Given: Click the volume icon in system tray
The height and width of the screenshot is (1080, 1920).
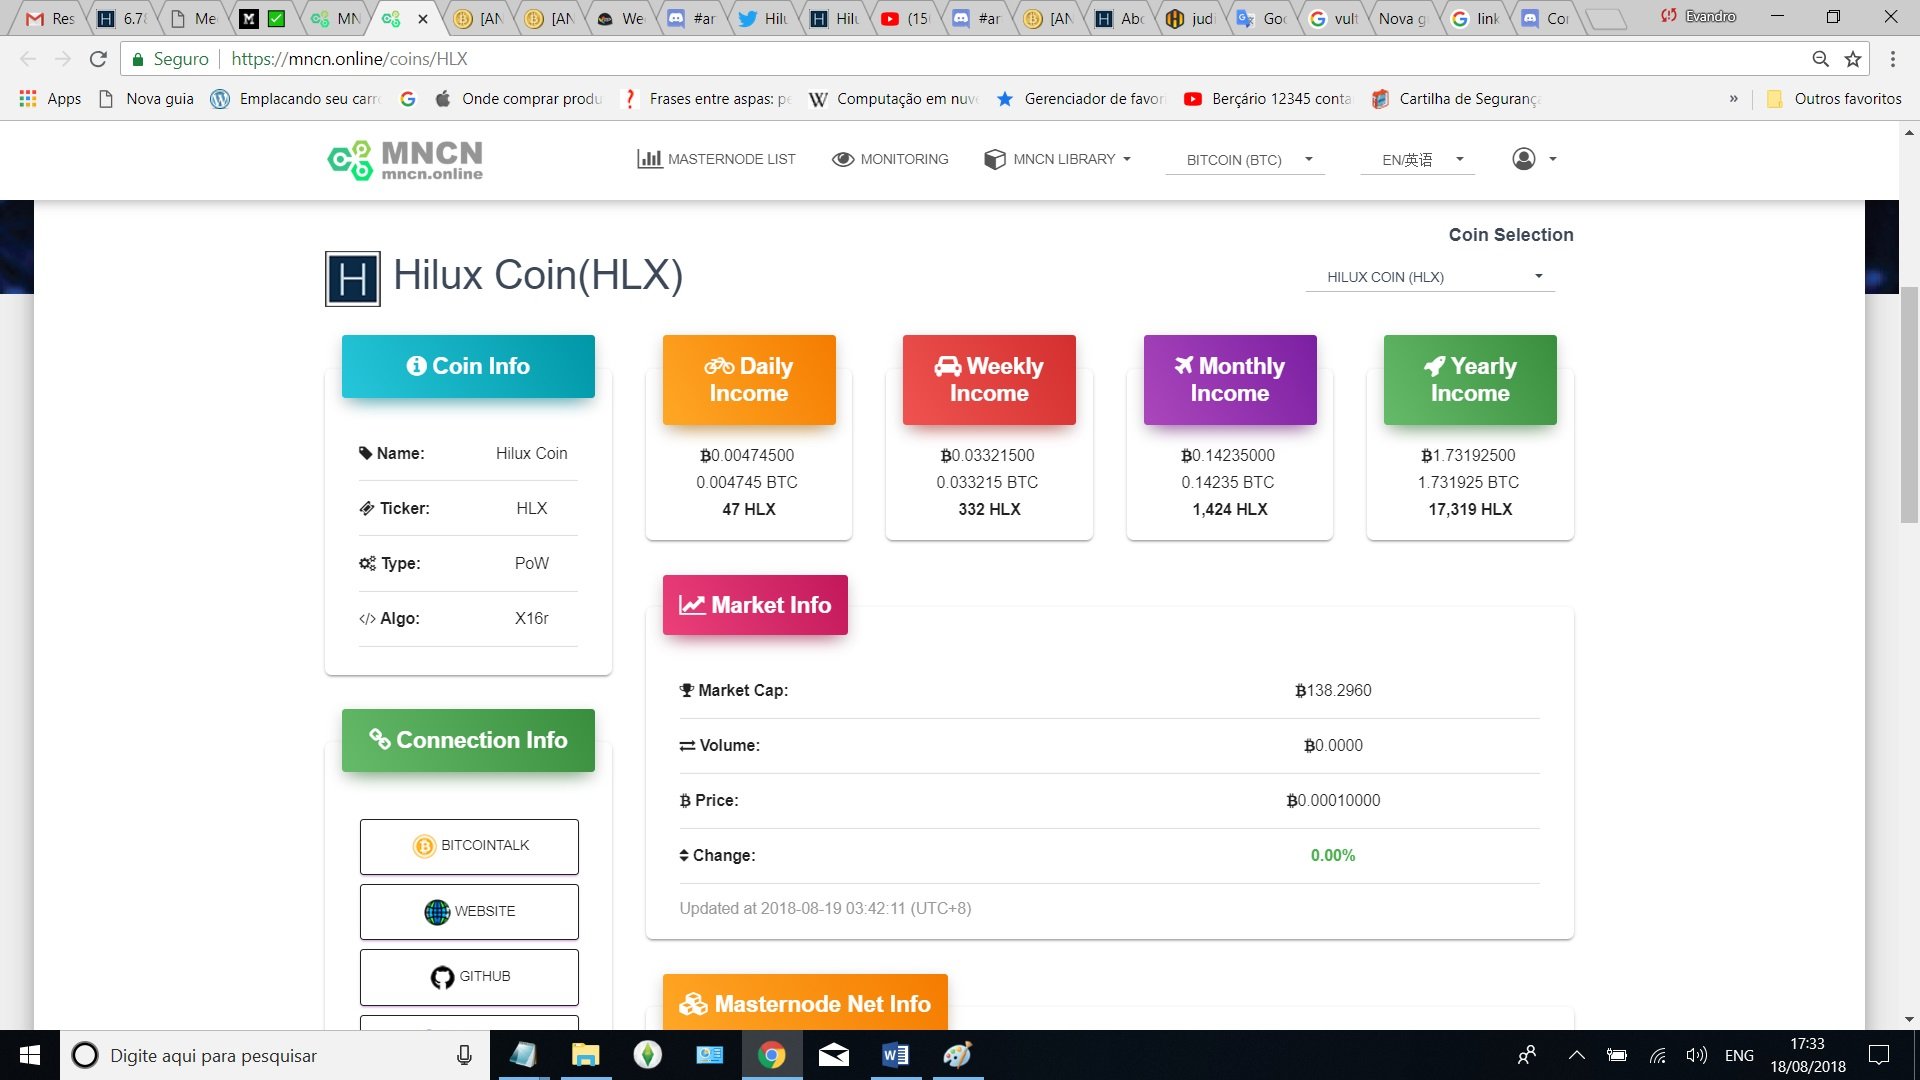Looking at the screenshot, I should (x=1696, y=1055).
